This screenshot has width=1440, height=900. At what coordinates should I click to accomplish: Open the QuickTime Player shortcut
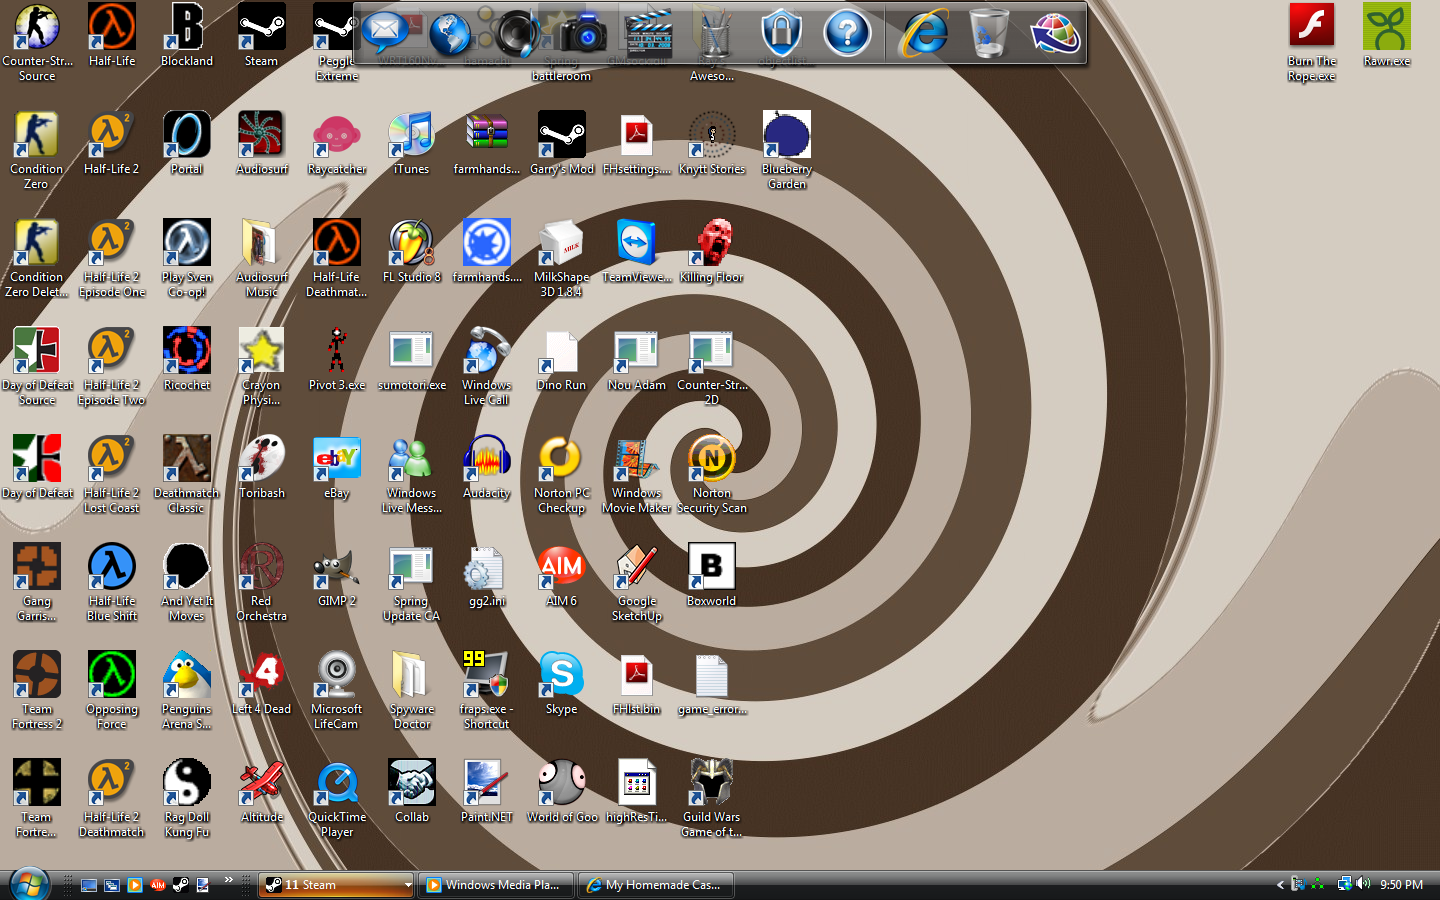click(337, 798)
